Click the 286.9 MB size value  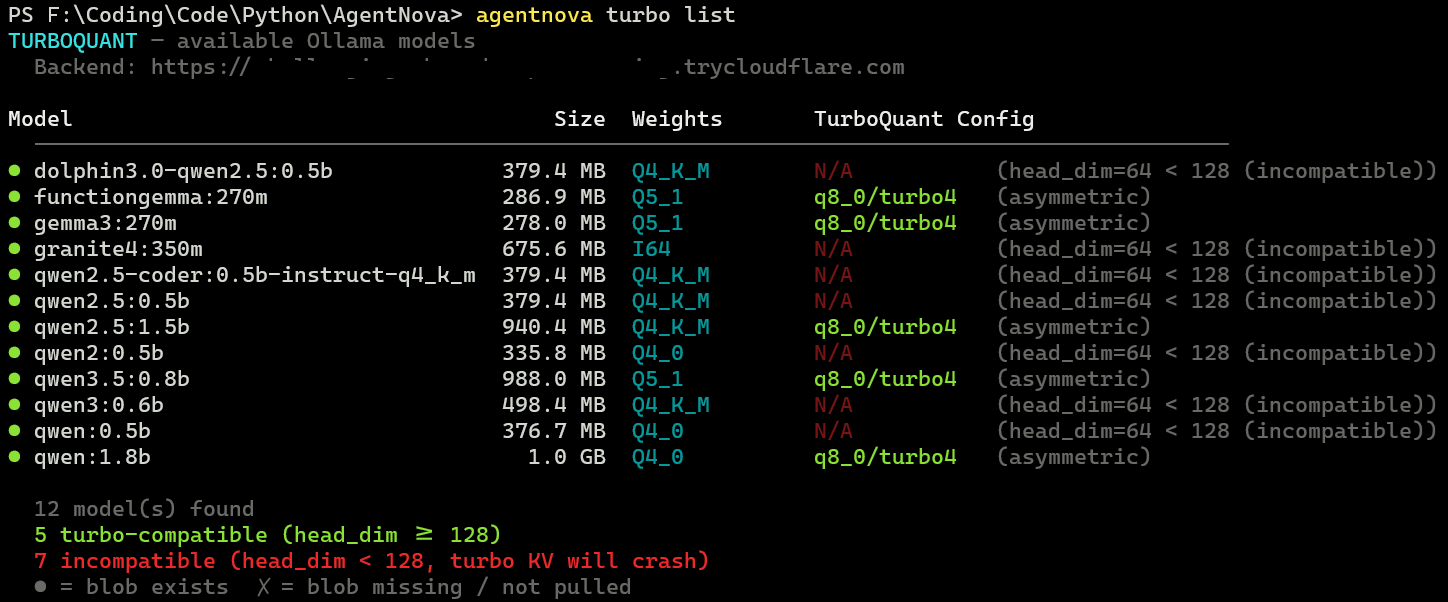point(554,197)
